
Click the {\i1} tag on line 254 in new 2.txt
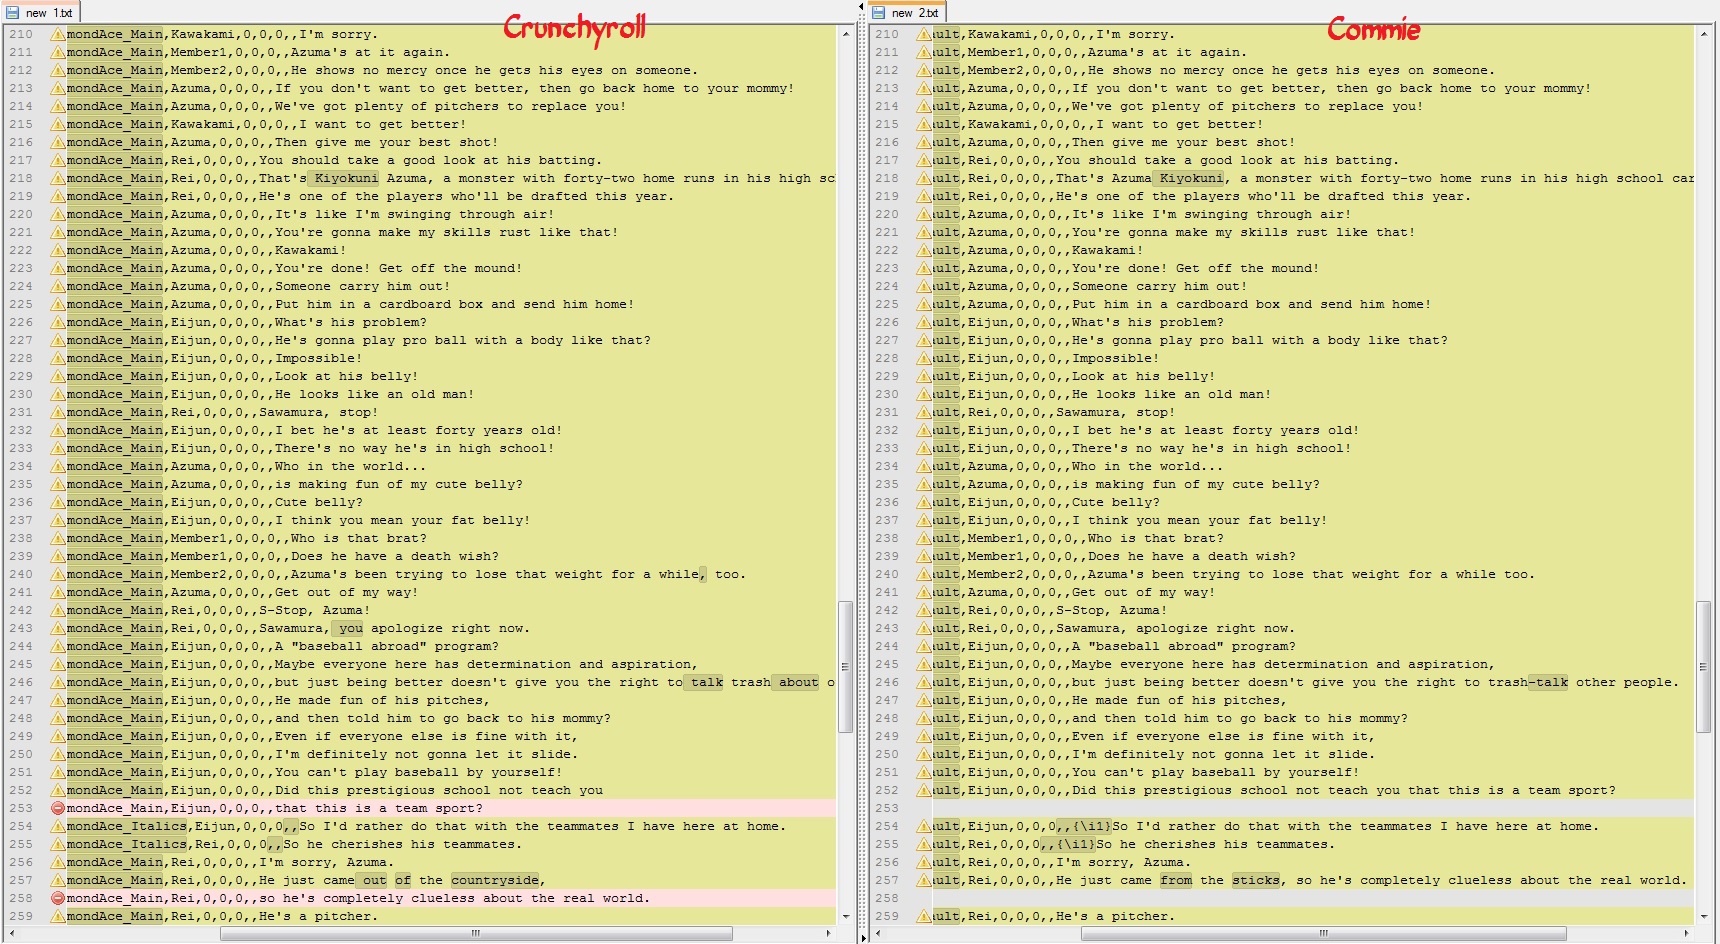click(1092, 826)
